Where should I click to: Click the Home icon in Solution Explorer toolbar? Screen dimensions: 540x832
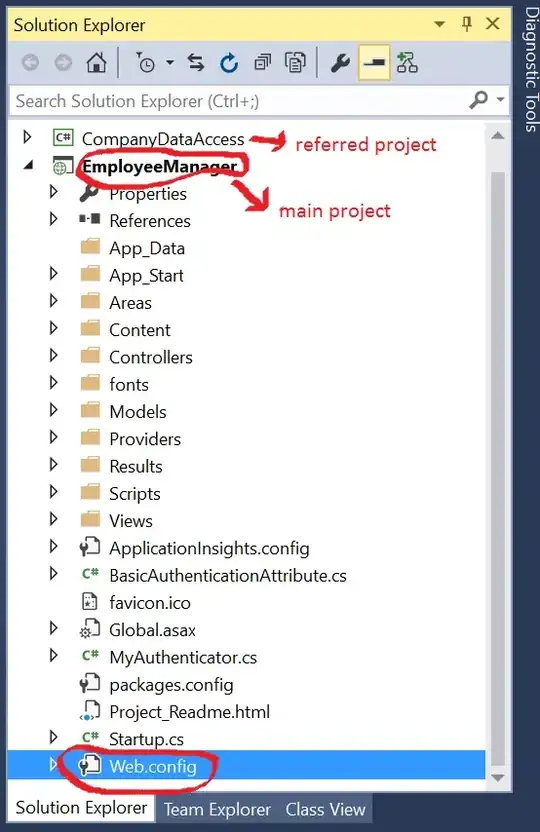(x=96, y=63)
